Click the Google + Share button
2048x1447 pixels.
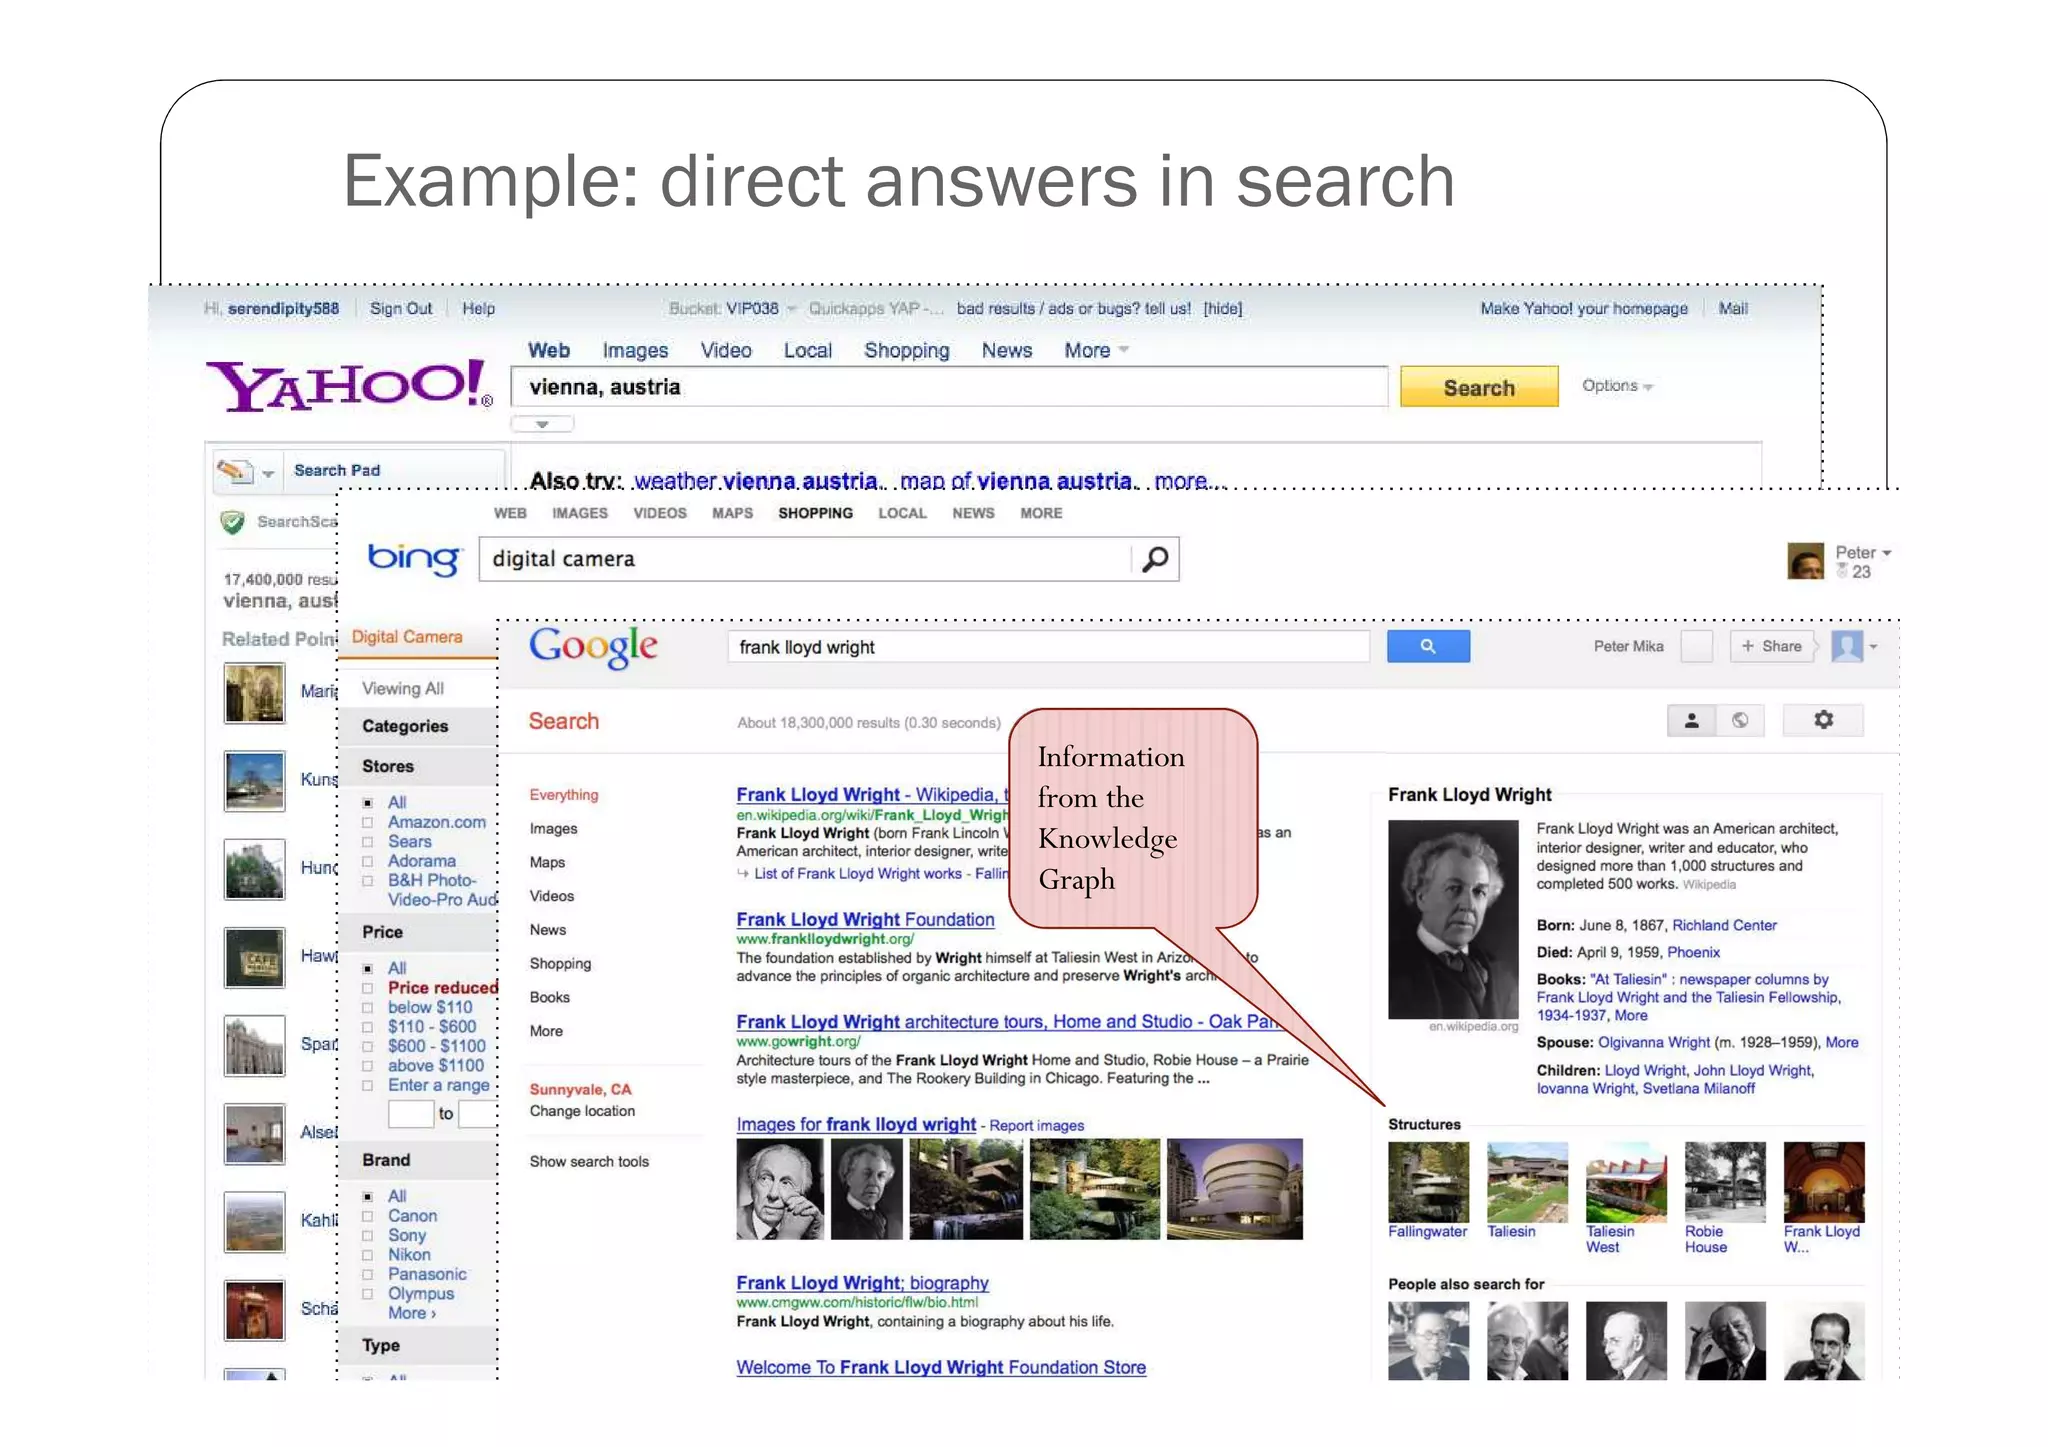tap(1772, 646)
